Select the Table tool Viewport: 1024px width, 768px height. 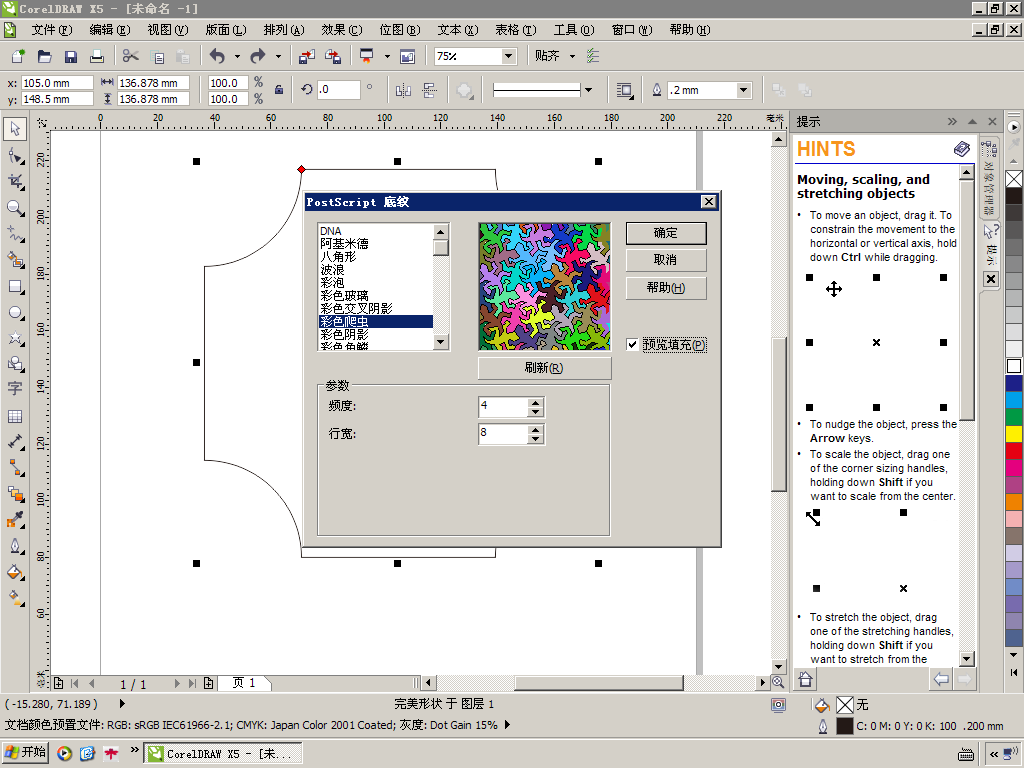16,416
